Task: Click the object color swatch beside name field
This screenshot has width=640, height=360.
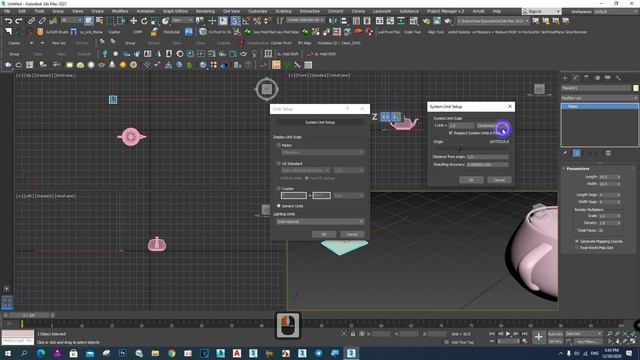Action: point(636,88)
